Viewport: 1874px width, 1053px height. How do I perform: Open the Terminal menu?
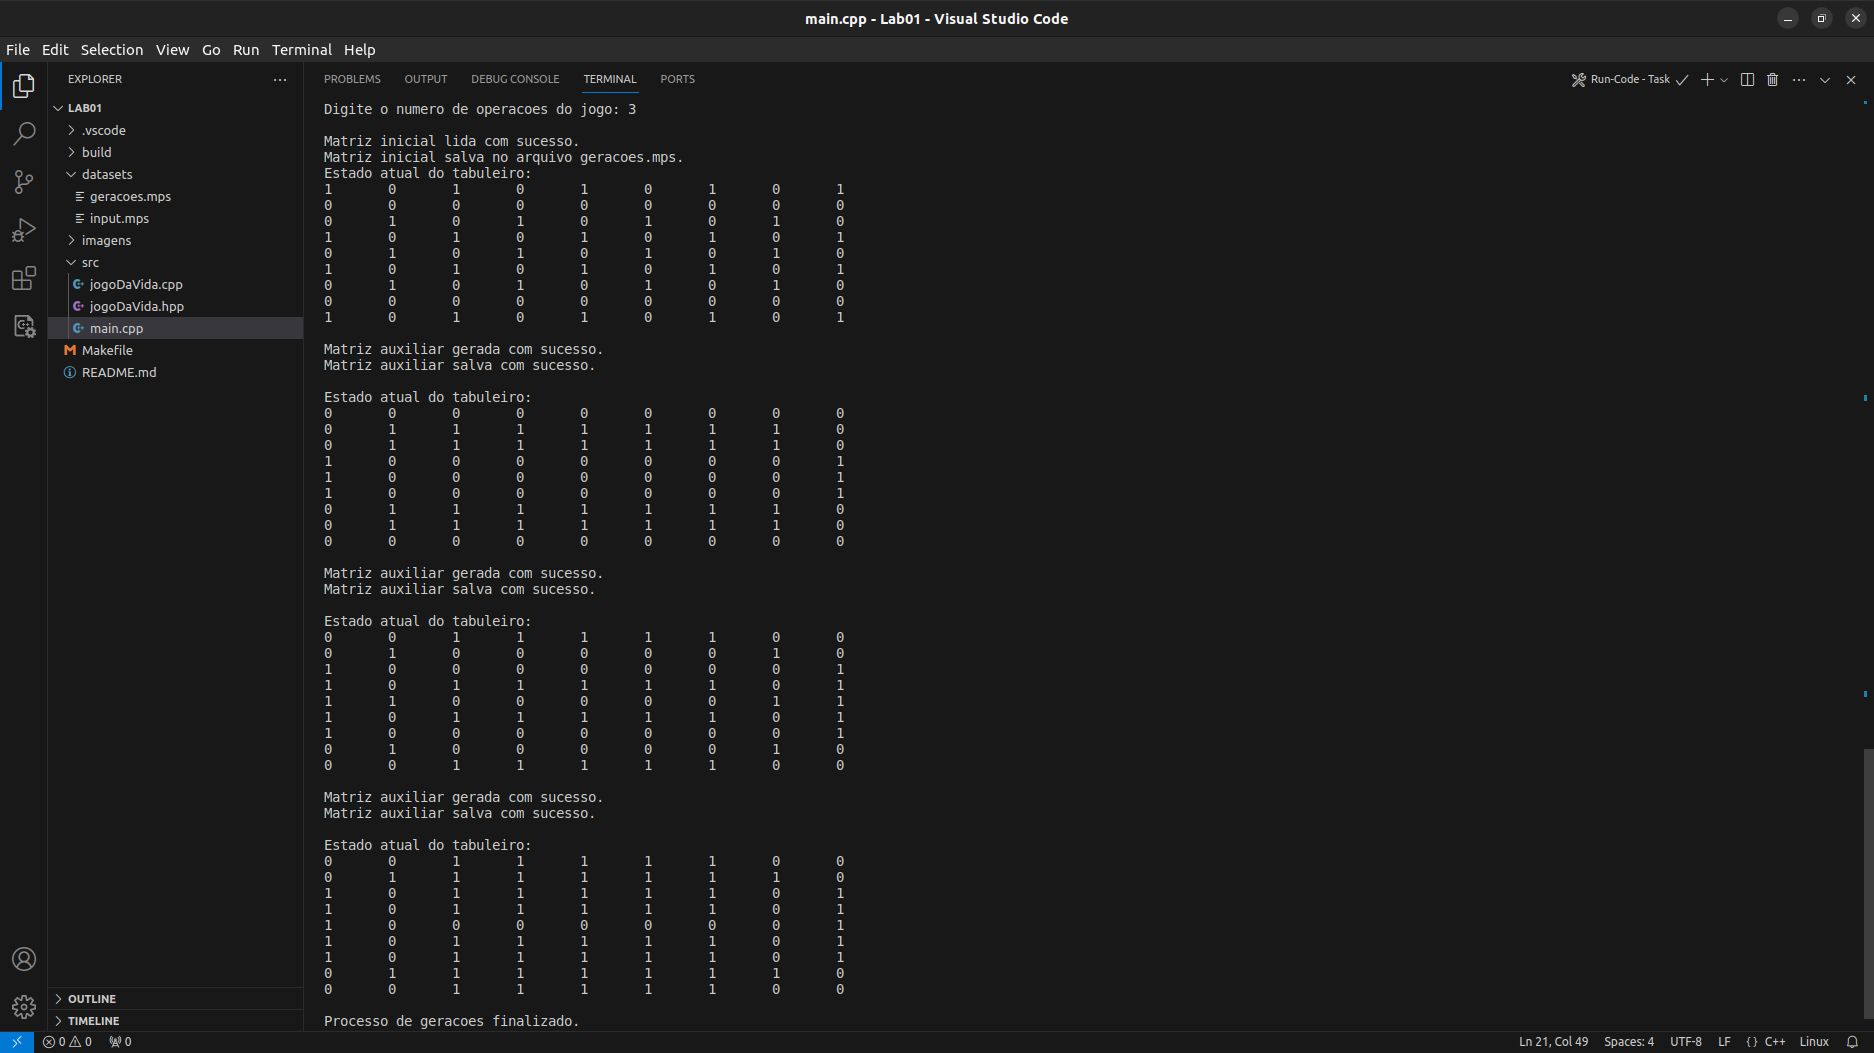(x=302, y=50)
